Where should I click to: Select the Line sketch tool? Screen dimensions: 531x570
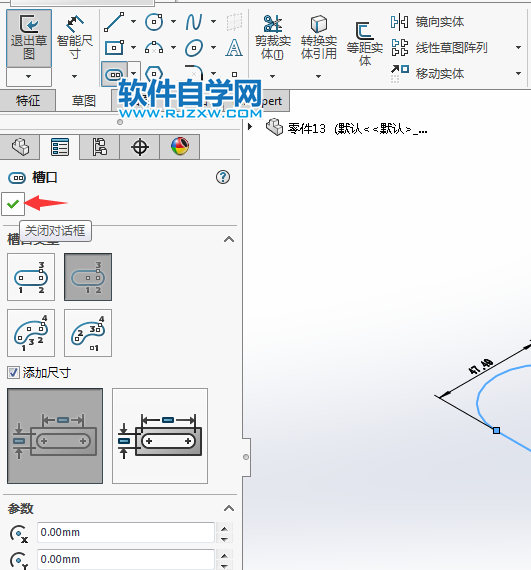pyautogui.click(x=114, y=22)
